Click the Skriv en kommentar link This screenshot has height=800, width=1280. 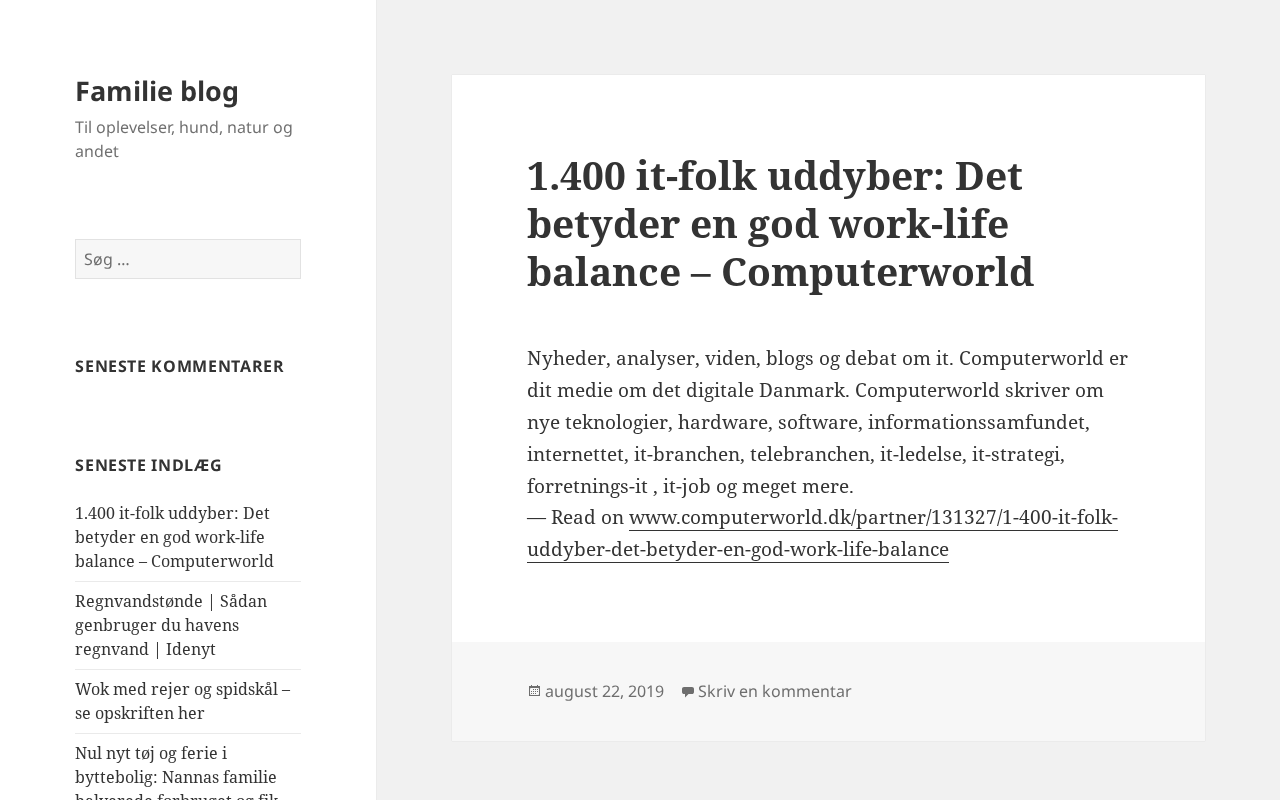click(775, 691)
